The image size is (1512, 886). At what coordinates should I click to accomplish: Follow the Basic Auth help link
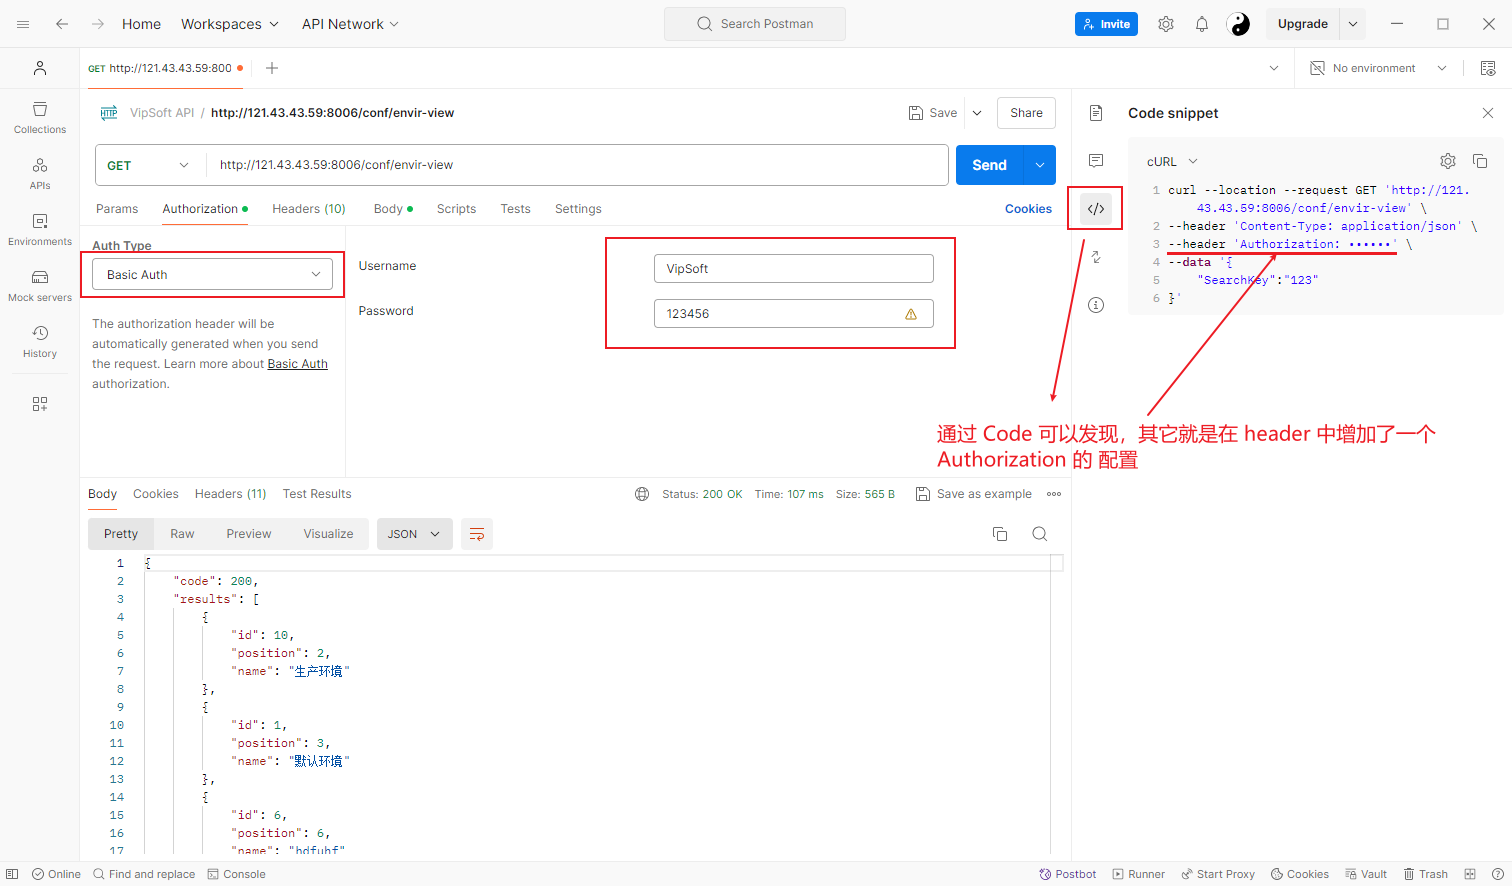click(297, 364)
